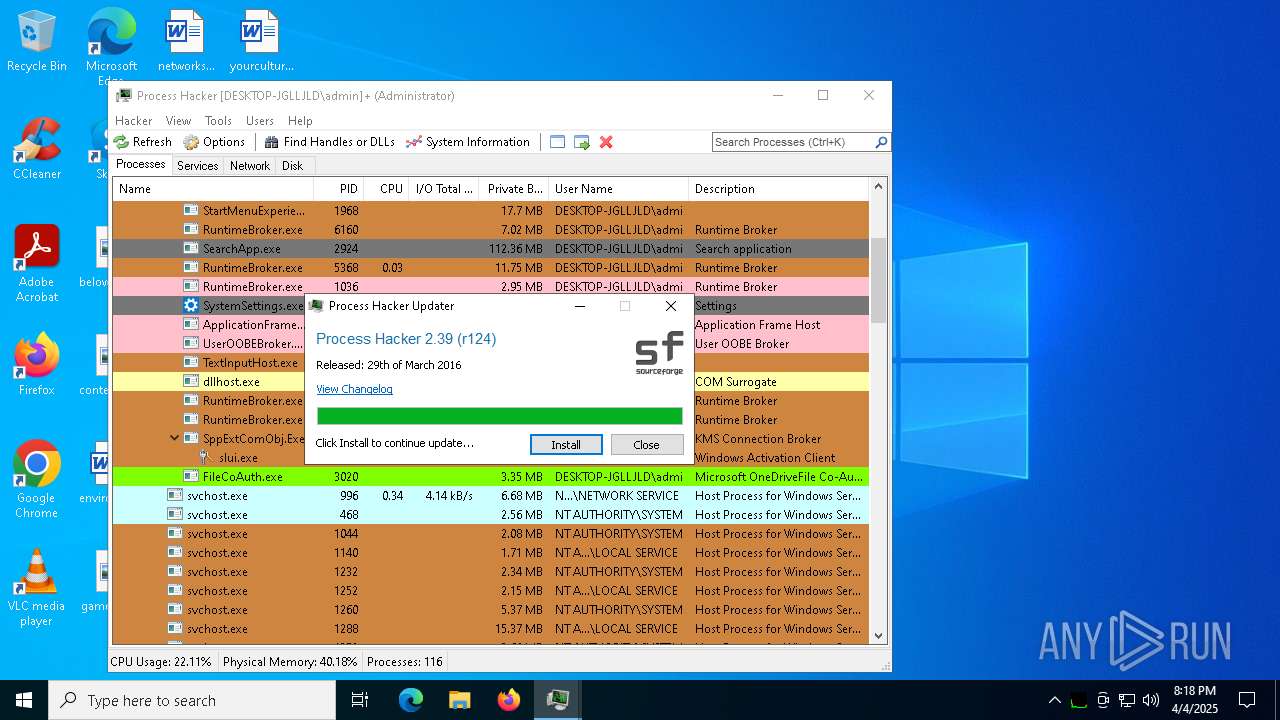The image size is (1280, 720).
Task: Click Close in the updater dialog
Action: tap(646, 445)
